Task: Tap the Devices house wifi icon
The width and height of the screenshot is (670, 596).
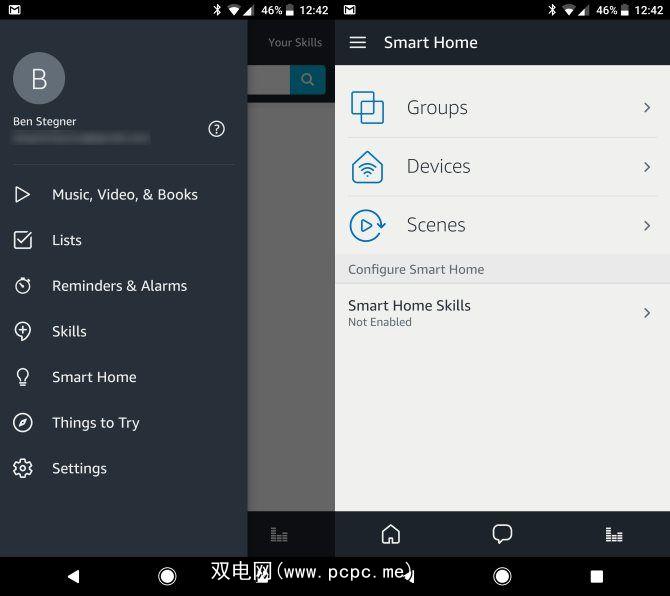Action: tap(367, 167)
